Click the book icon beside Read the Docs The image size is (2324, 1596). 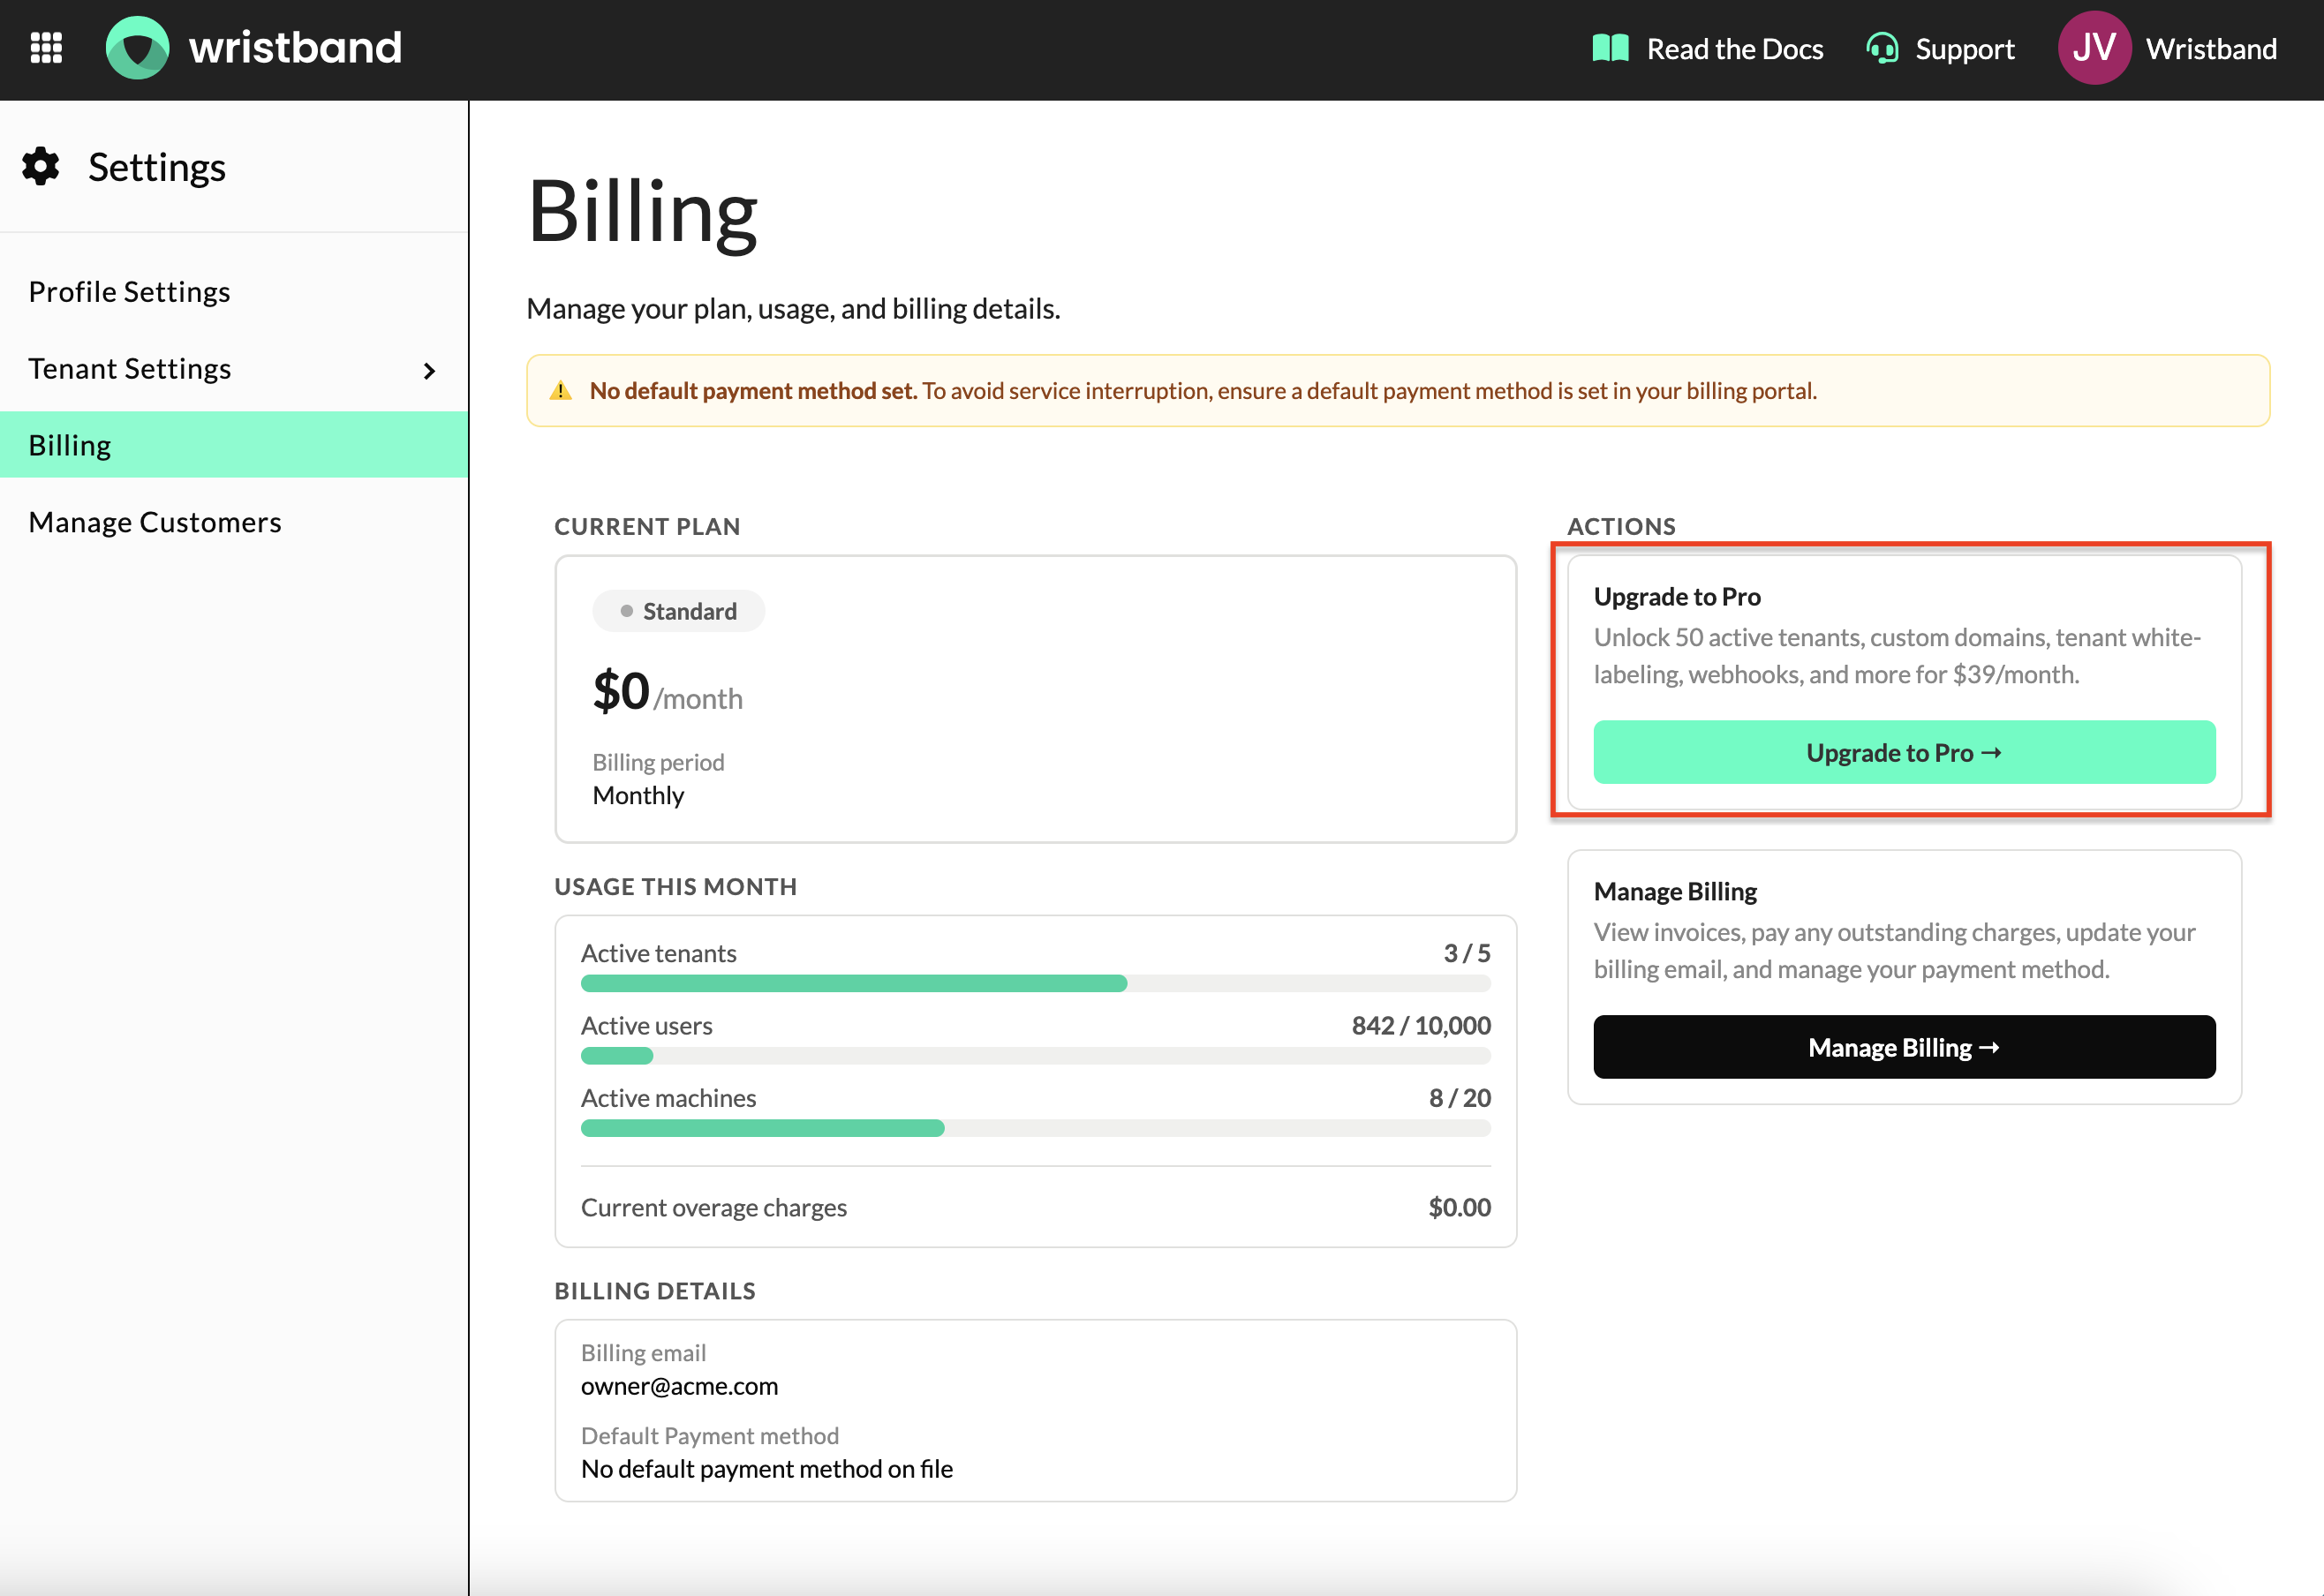1610,48
